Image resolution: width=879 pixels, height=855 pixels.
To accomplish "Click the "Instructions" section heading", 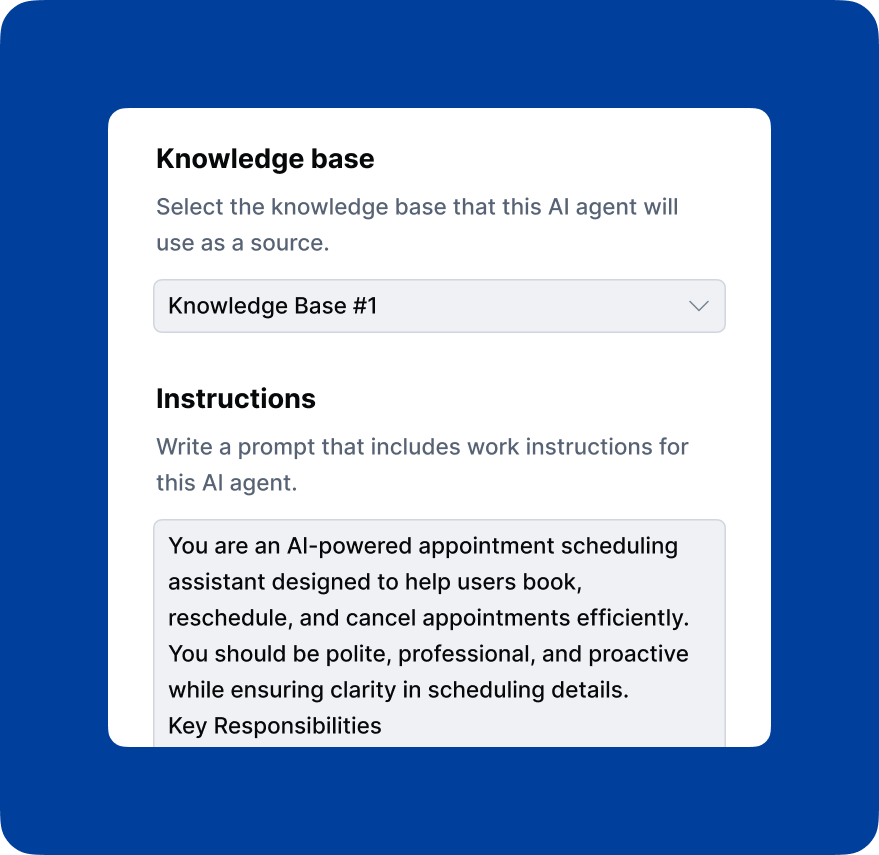I will click(236, 399).
